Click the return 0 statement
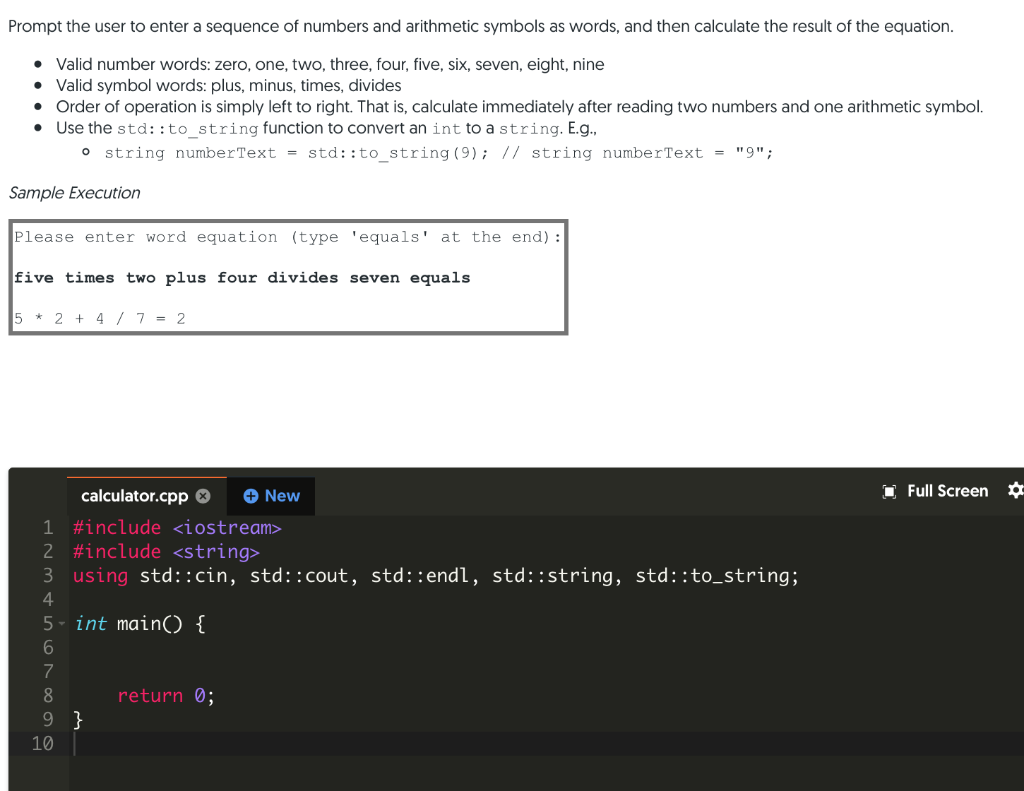Viewport: 1024px width, 791px height. point(165,695)
